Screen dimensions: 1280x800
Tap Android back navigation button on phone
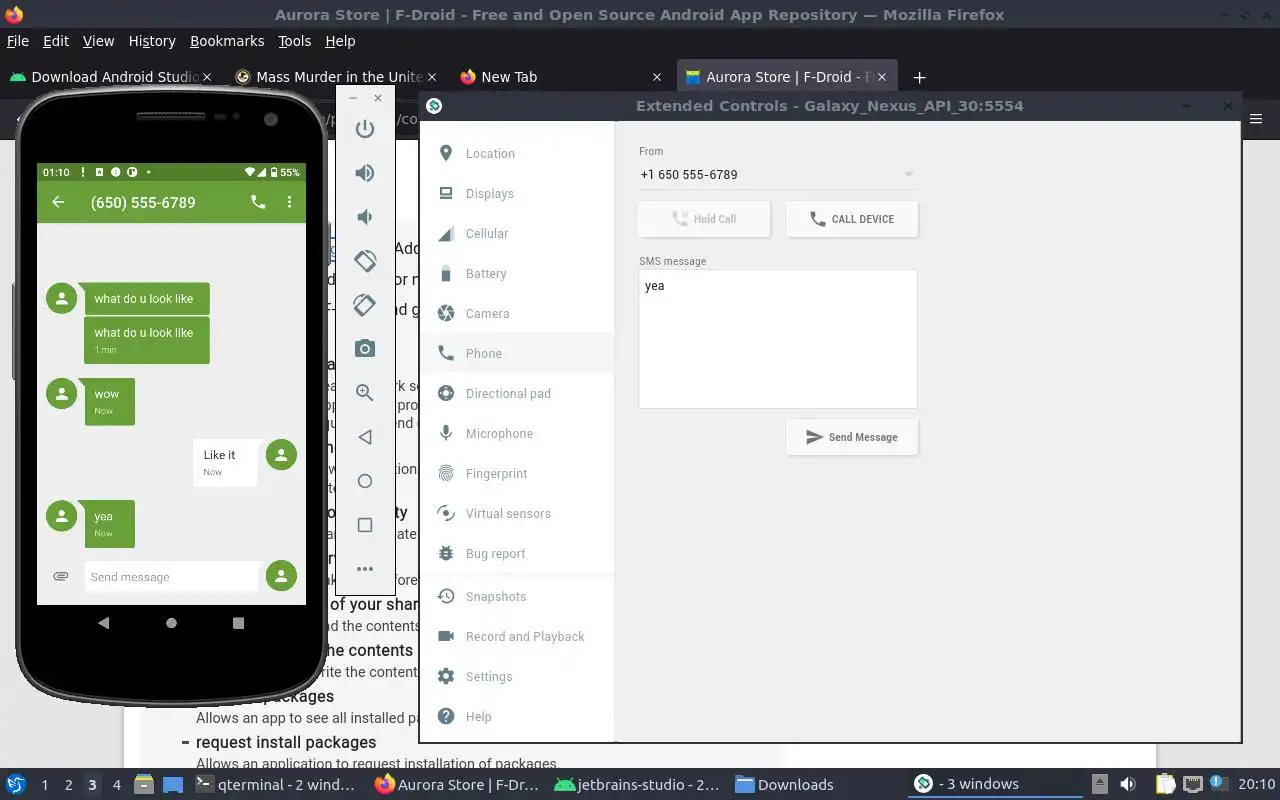[104, 623]
